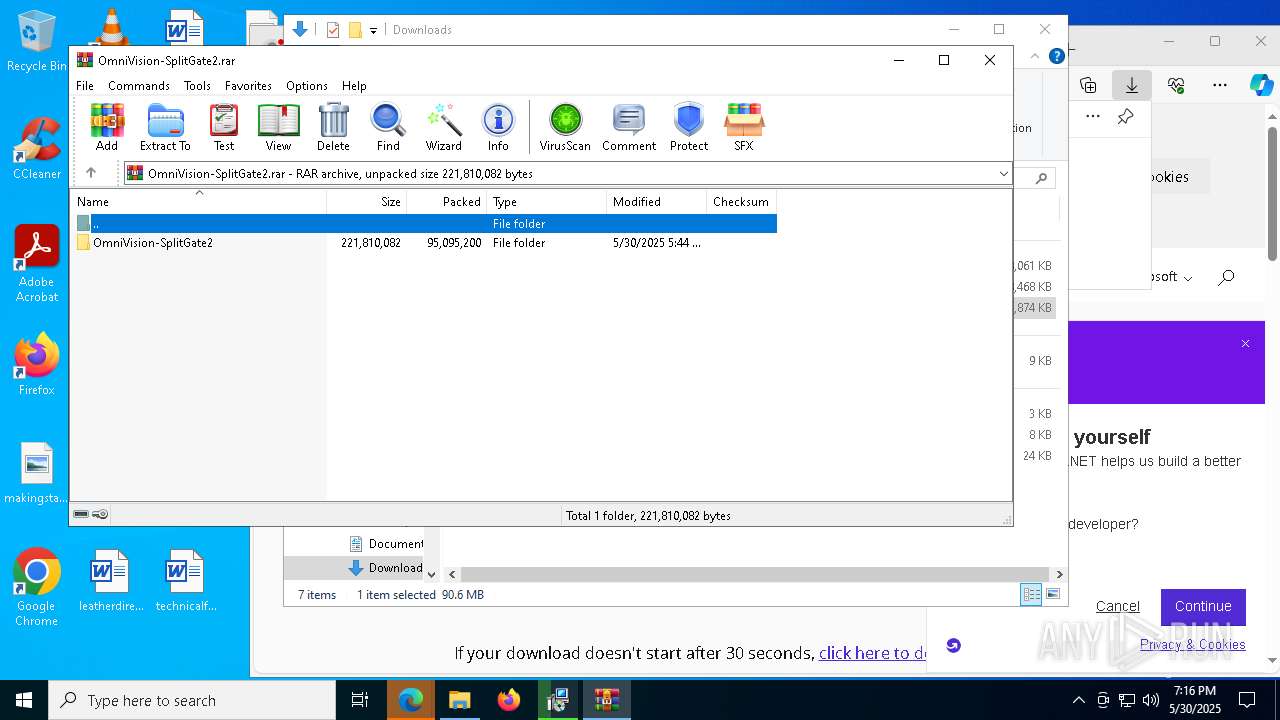This screenshot has width=1280, height=720.
Task: Open File Explorer from the taskbar
Action: (x=460, y=700)
